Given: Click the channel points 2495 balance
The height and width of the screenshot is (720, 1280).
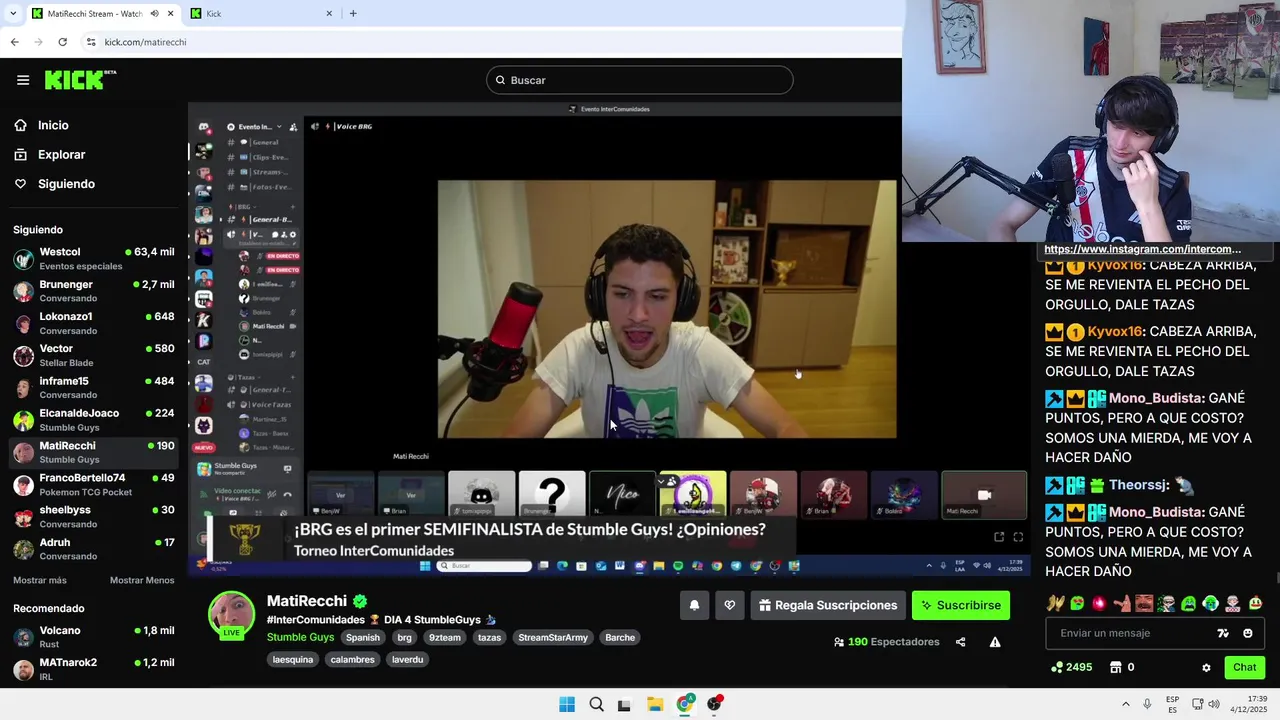Looking at the screenshot, I should pos(1071,667).
